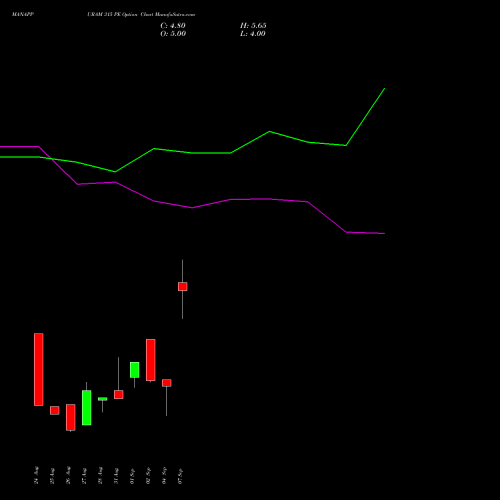Click the URAM 215 PE Option Chart title
The image size is (500, 500).
pyautogui.click(x=141, y=14)
